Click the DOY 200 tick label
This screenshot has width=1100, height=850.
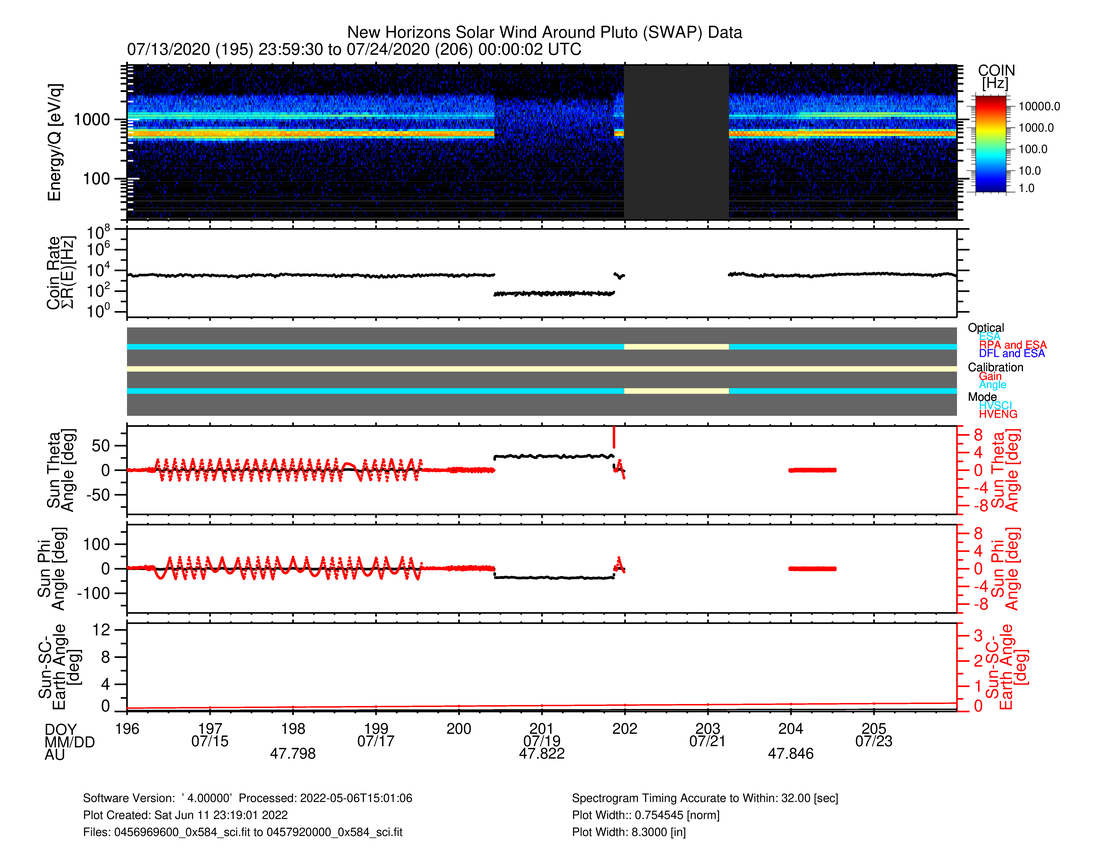point(459,727)
